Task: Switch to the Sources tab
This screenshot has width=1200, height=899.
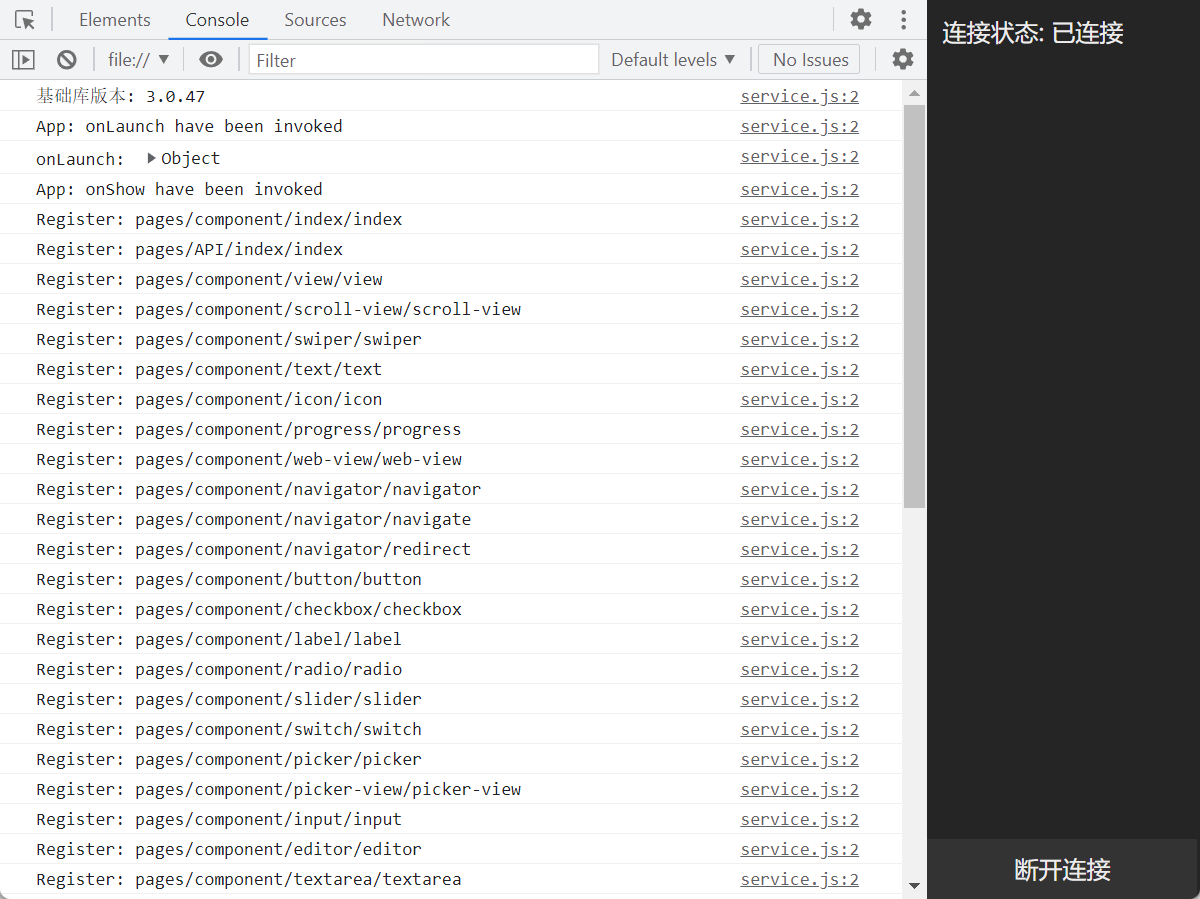Action: point(315,20)
